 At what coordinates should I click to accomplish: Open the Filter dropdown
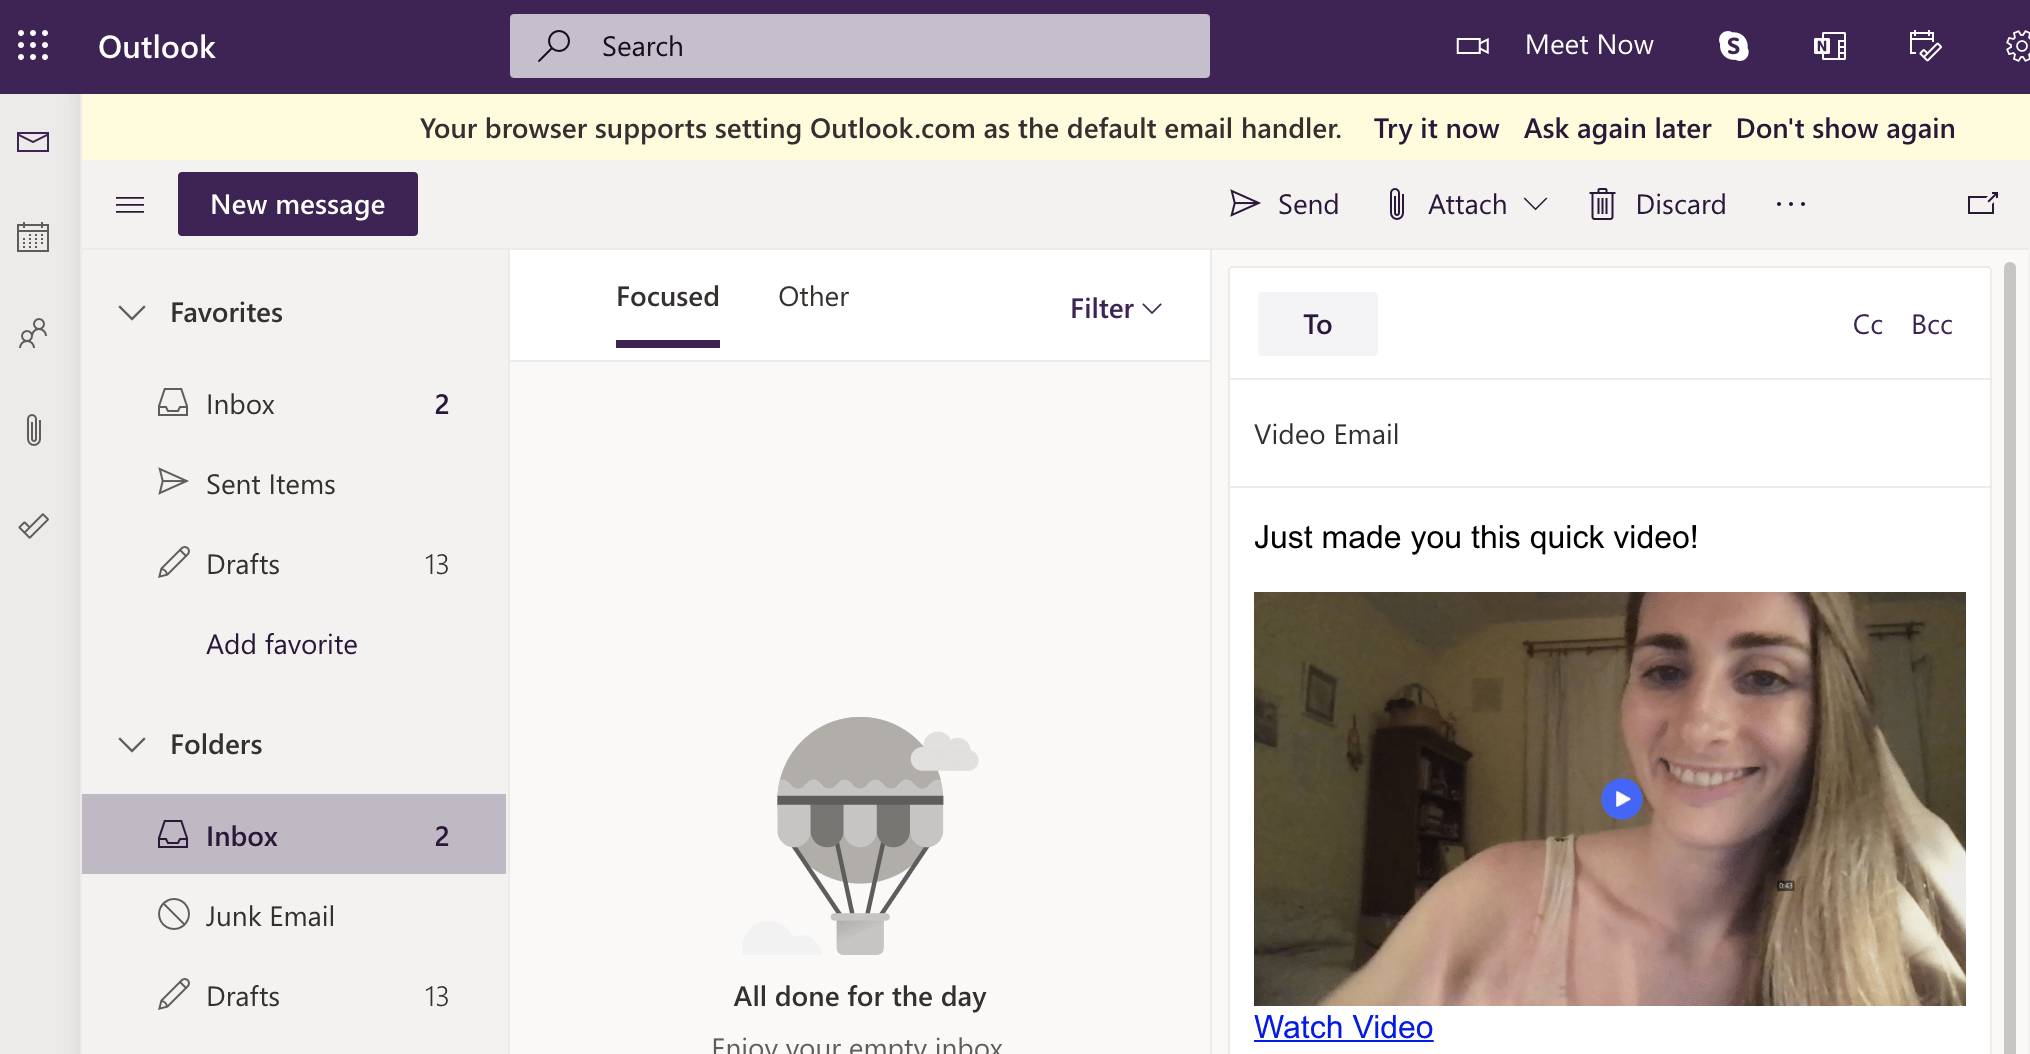pos(1116,308)
